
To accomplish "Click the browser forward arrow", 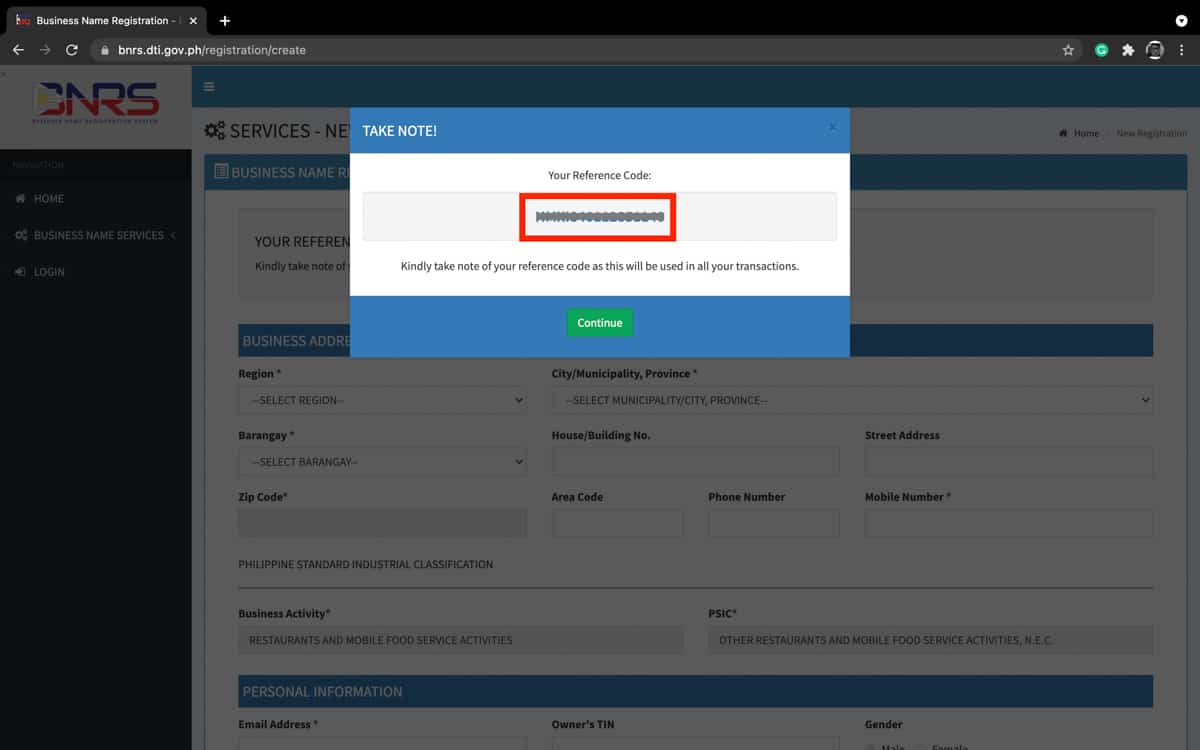I will 45,50.
